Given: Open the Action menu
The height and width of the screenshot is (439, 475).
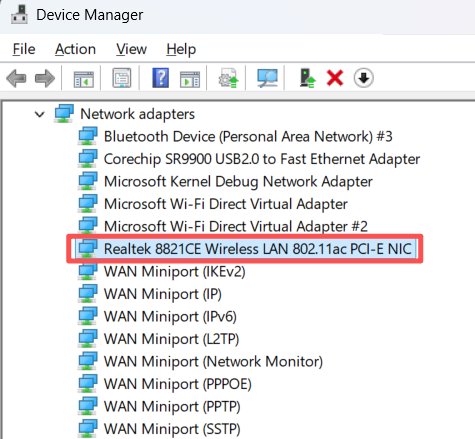Looking at the screenshot, I should pos(75,49).
